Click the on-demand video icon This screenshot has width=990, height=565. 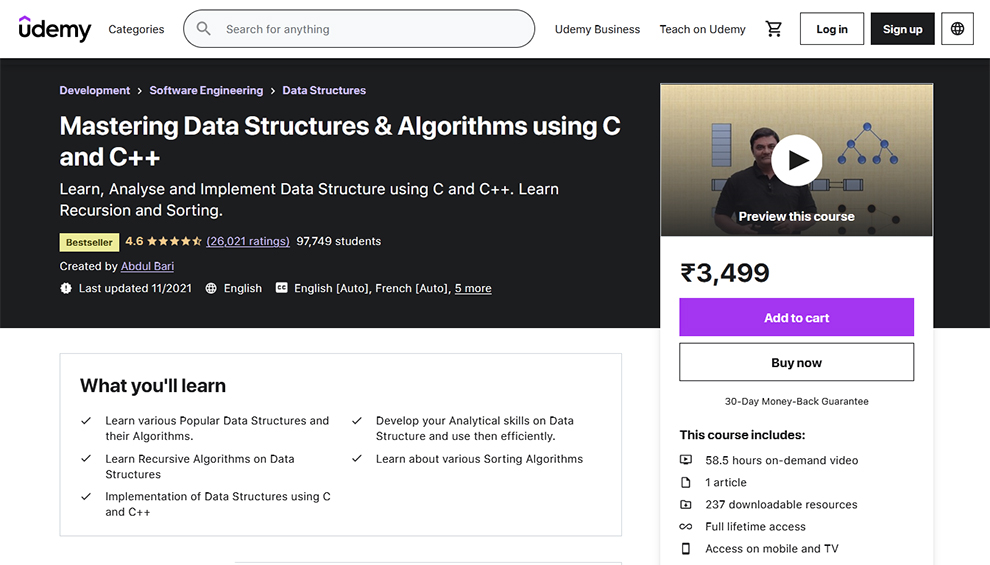[x=686, y=460]
